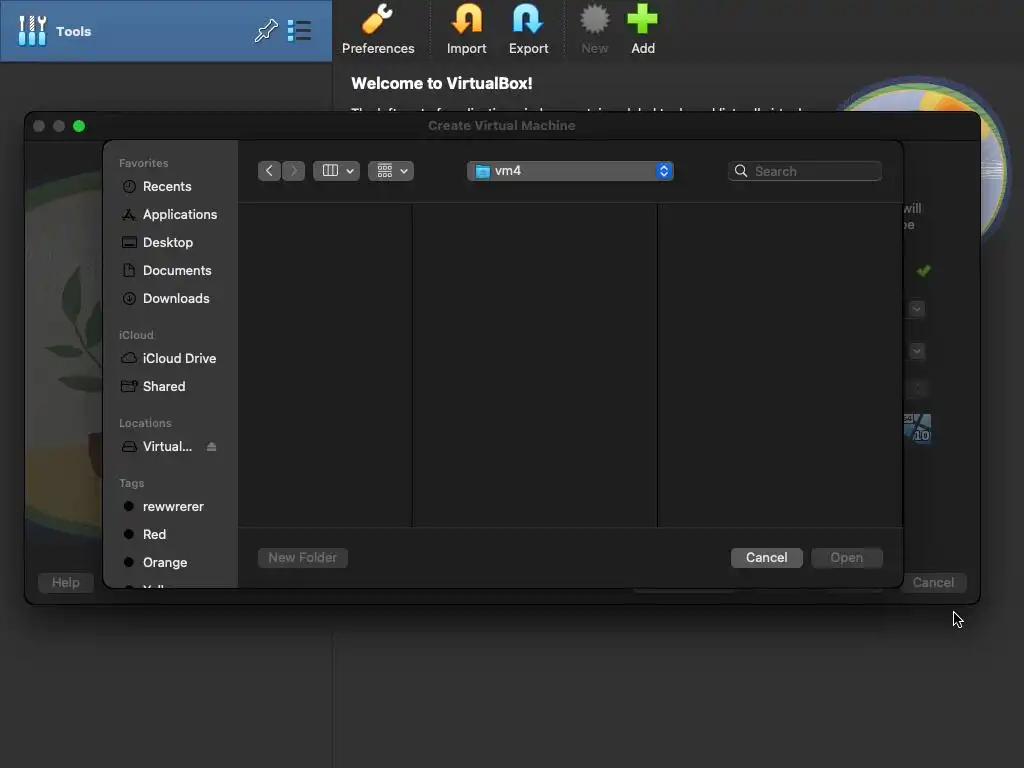This screenshot has width=1024, height=768.
Task: Click the green Add machine icon
Action: (643, 20)
